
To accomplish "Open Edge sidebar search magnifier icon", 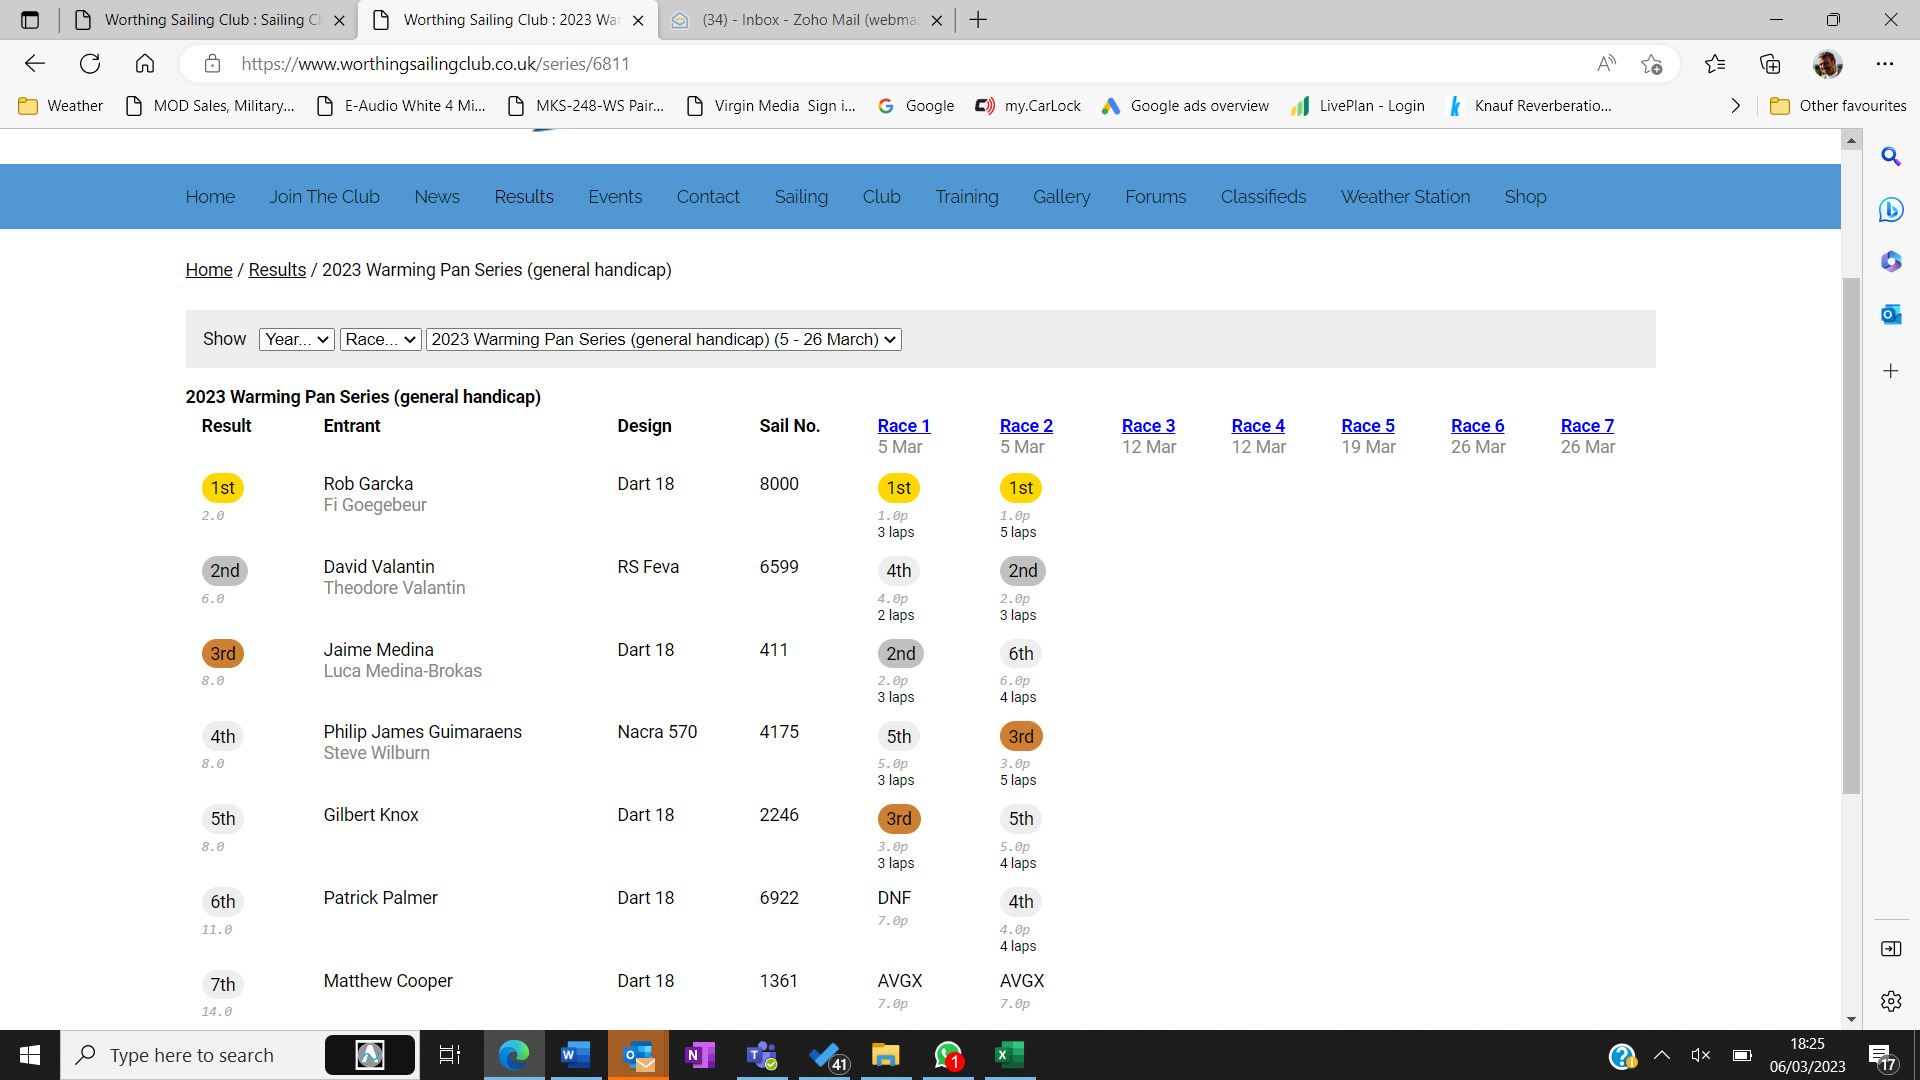I will click(x=1890, y=157).
